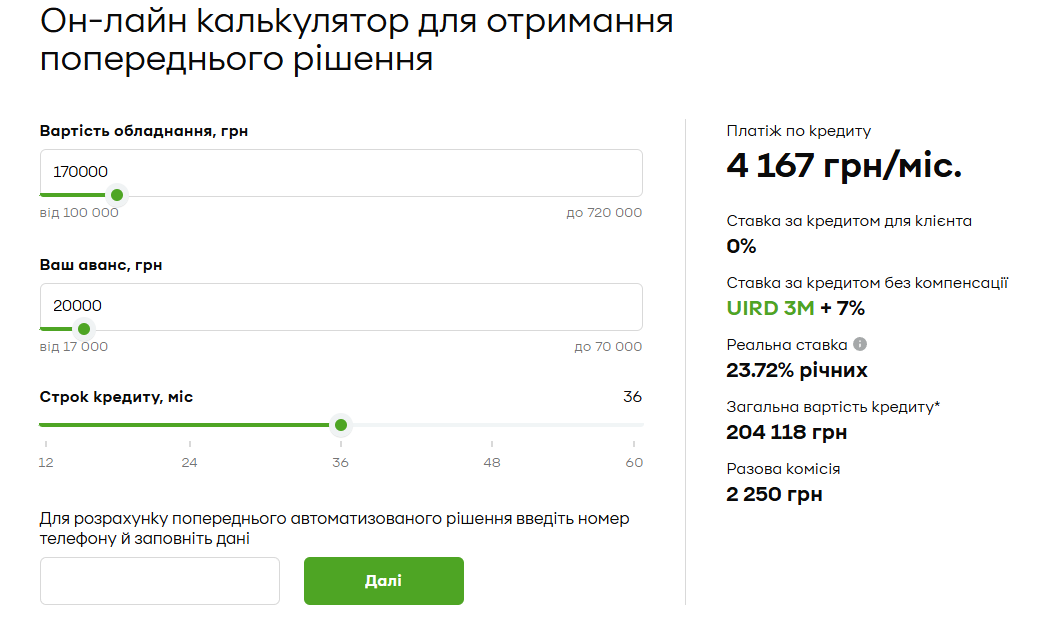
Task: Click the 'від 17 000' minimum advance label
Action: pos(74,347)
